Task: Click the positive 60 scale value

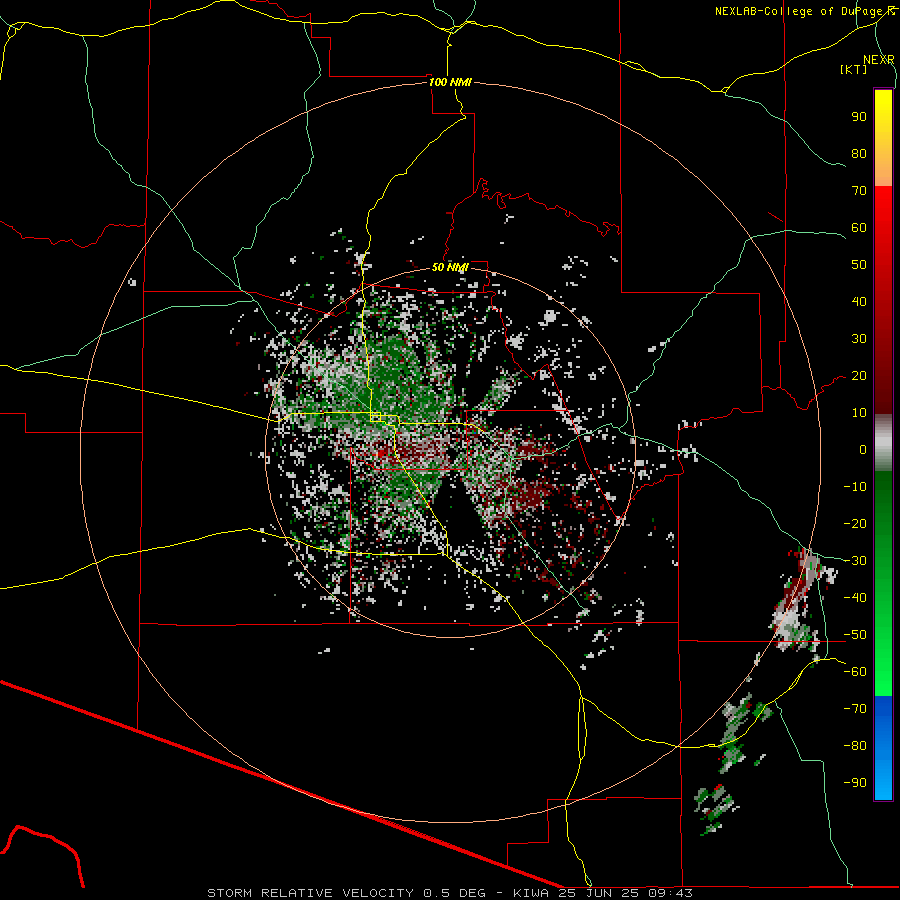Action: (859, 227)
